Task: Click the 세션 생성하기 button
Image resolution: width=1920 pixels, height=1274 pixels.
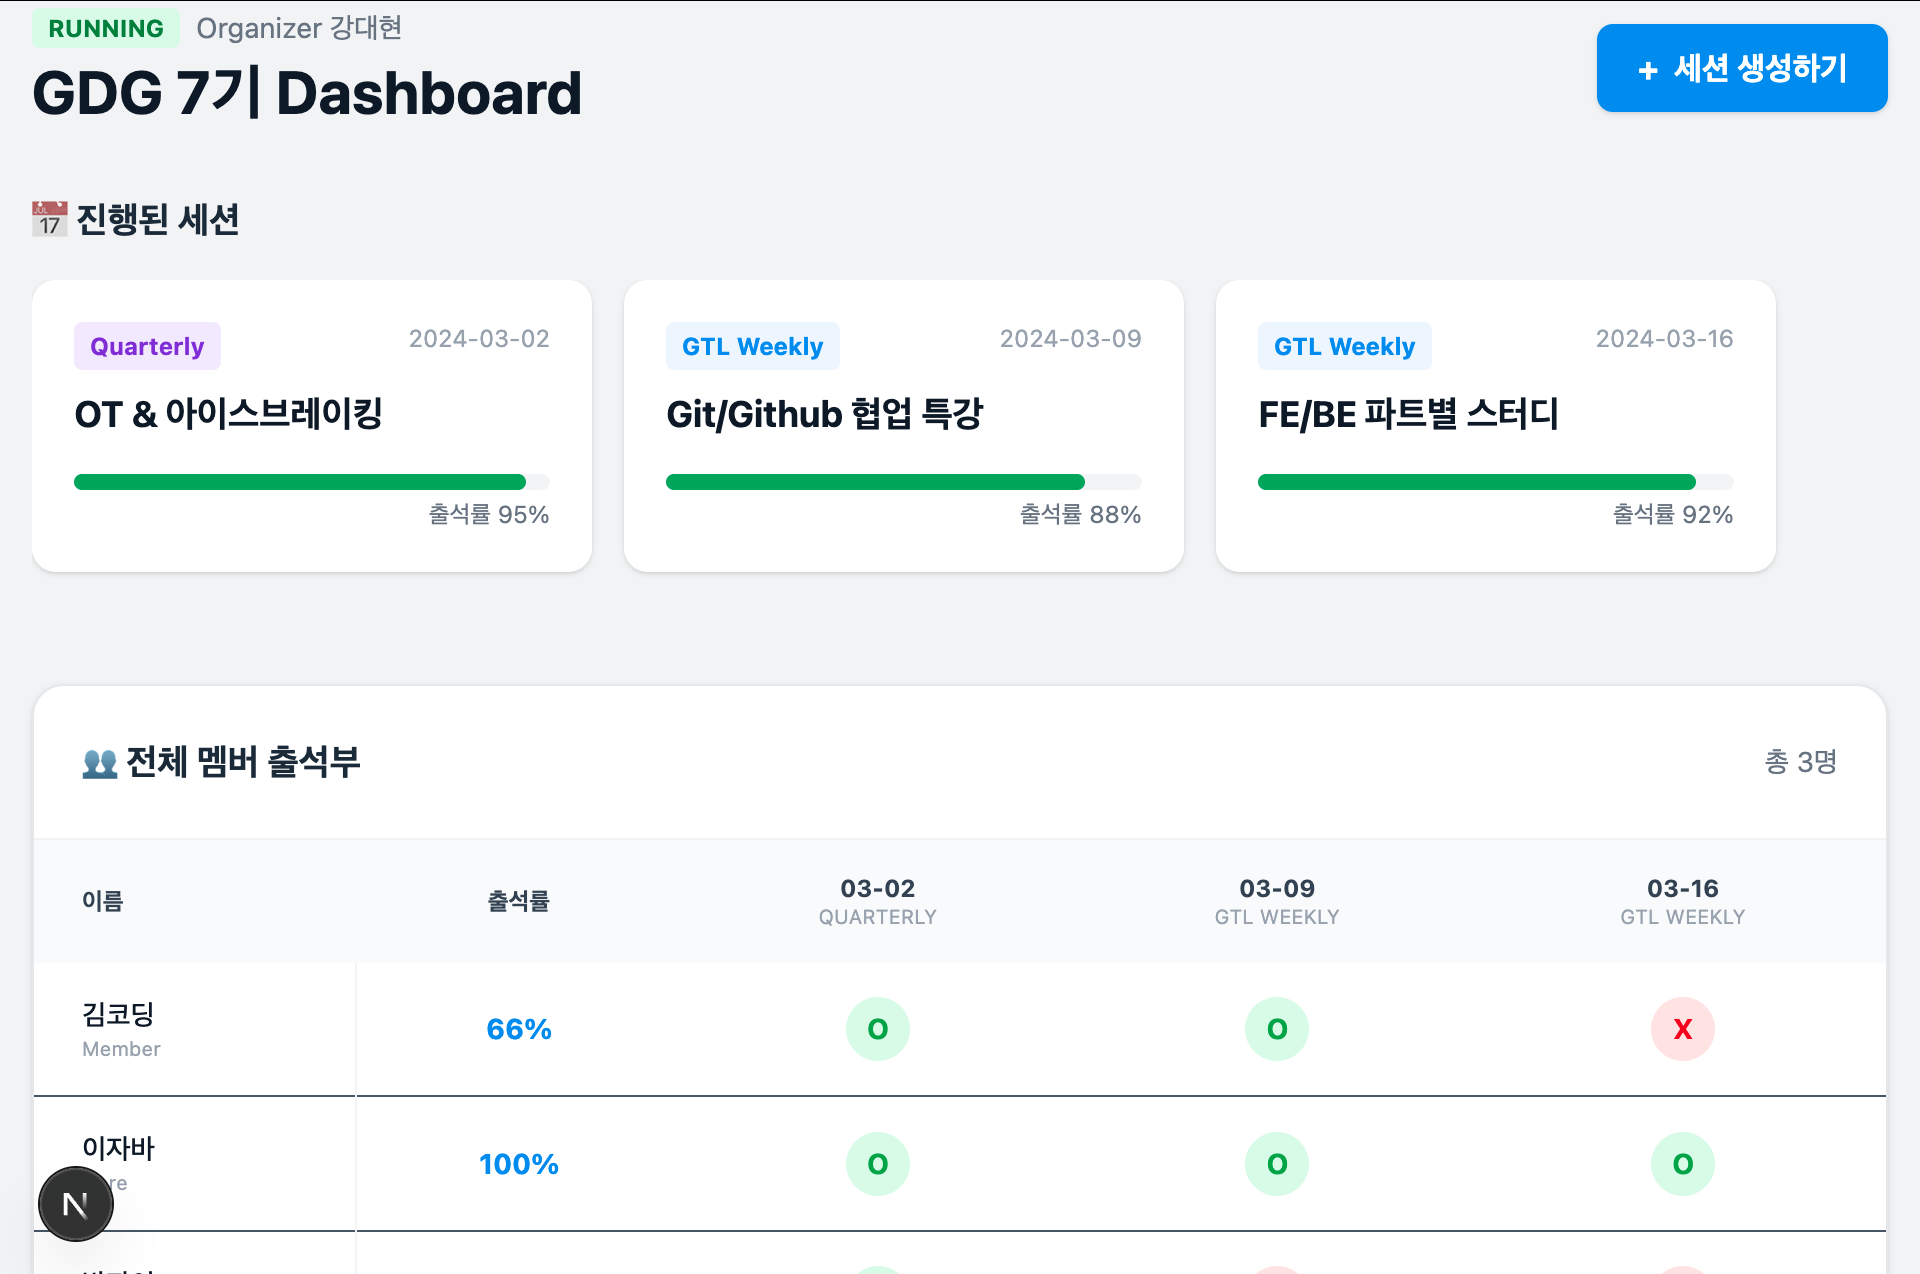Action: (x=1741, y=68)
